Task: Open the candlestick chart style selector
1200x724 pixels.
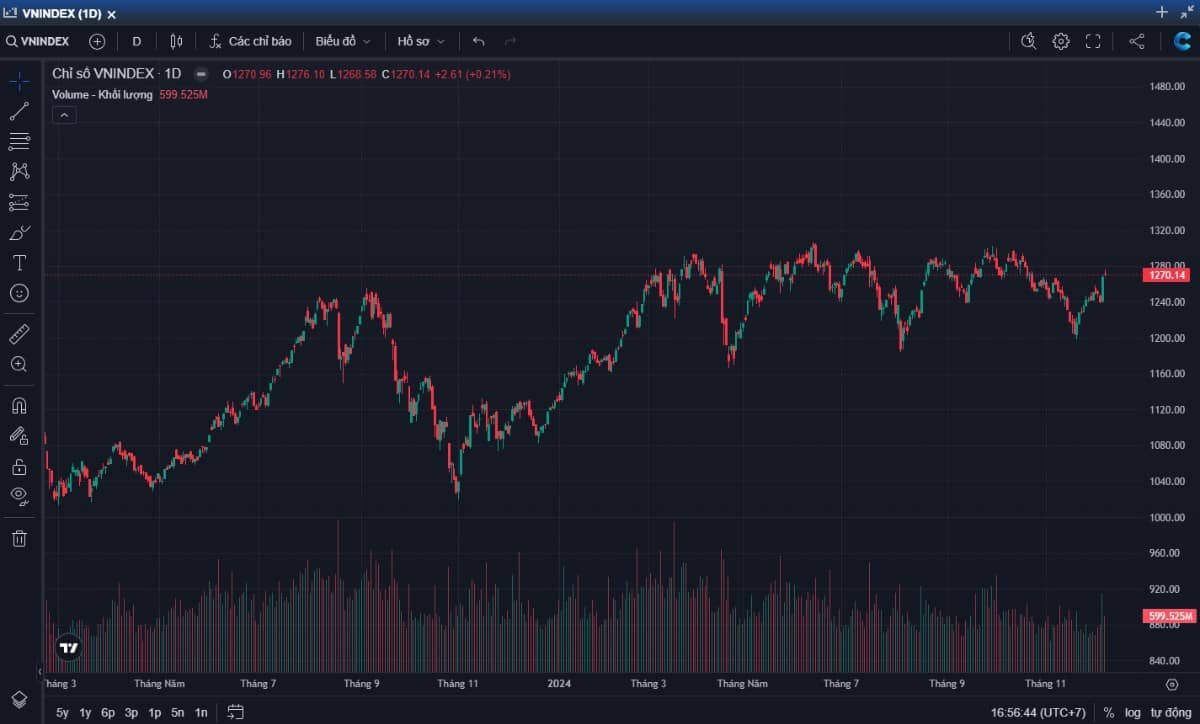Action: pyautogui.click(x=176, y=41)
